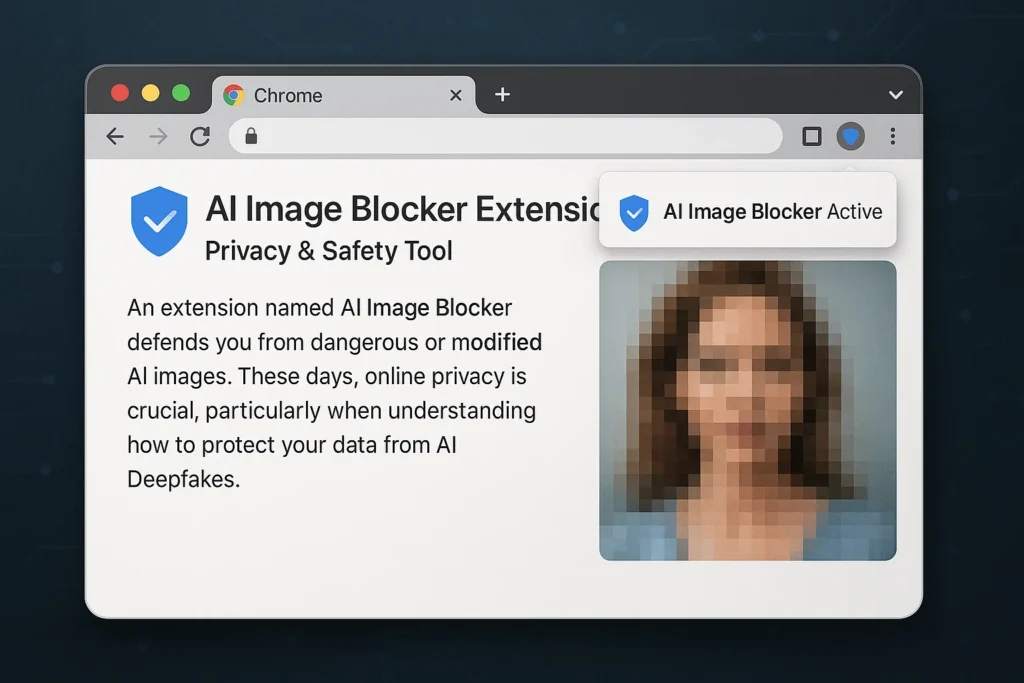
Task: Click the Privacy & Safety Tool subtitle
Action: 328,251
